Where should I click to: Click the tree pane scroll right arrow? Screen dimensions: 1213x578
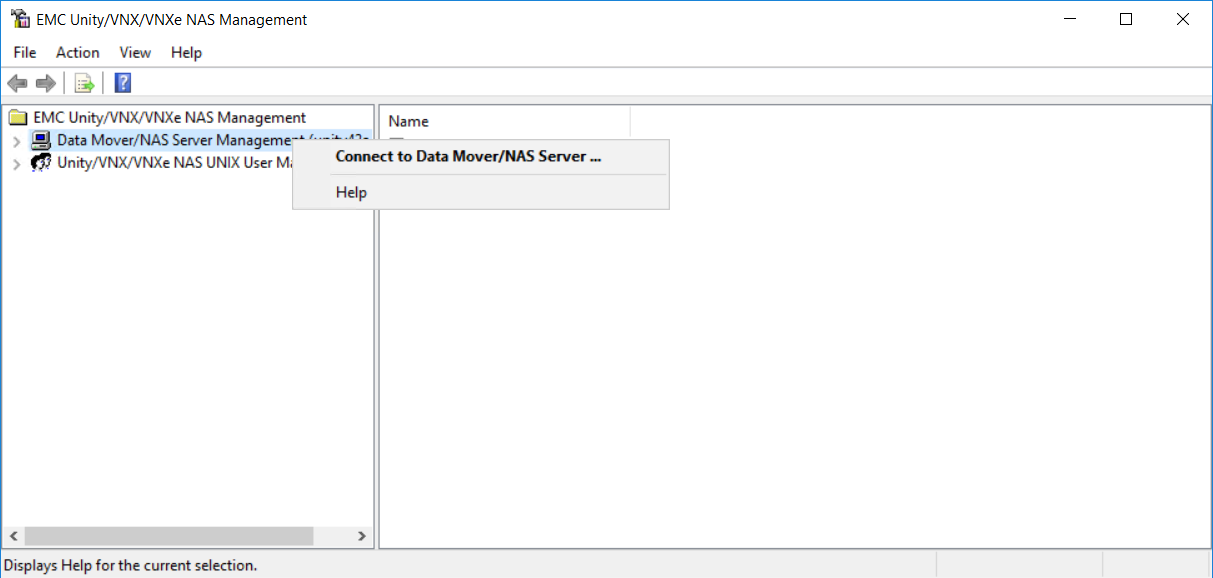point(362,537)
